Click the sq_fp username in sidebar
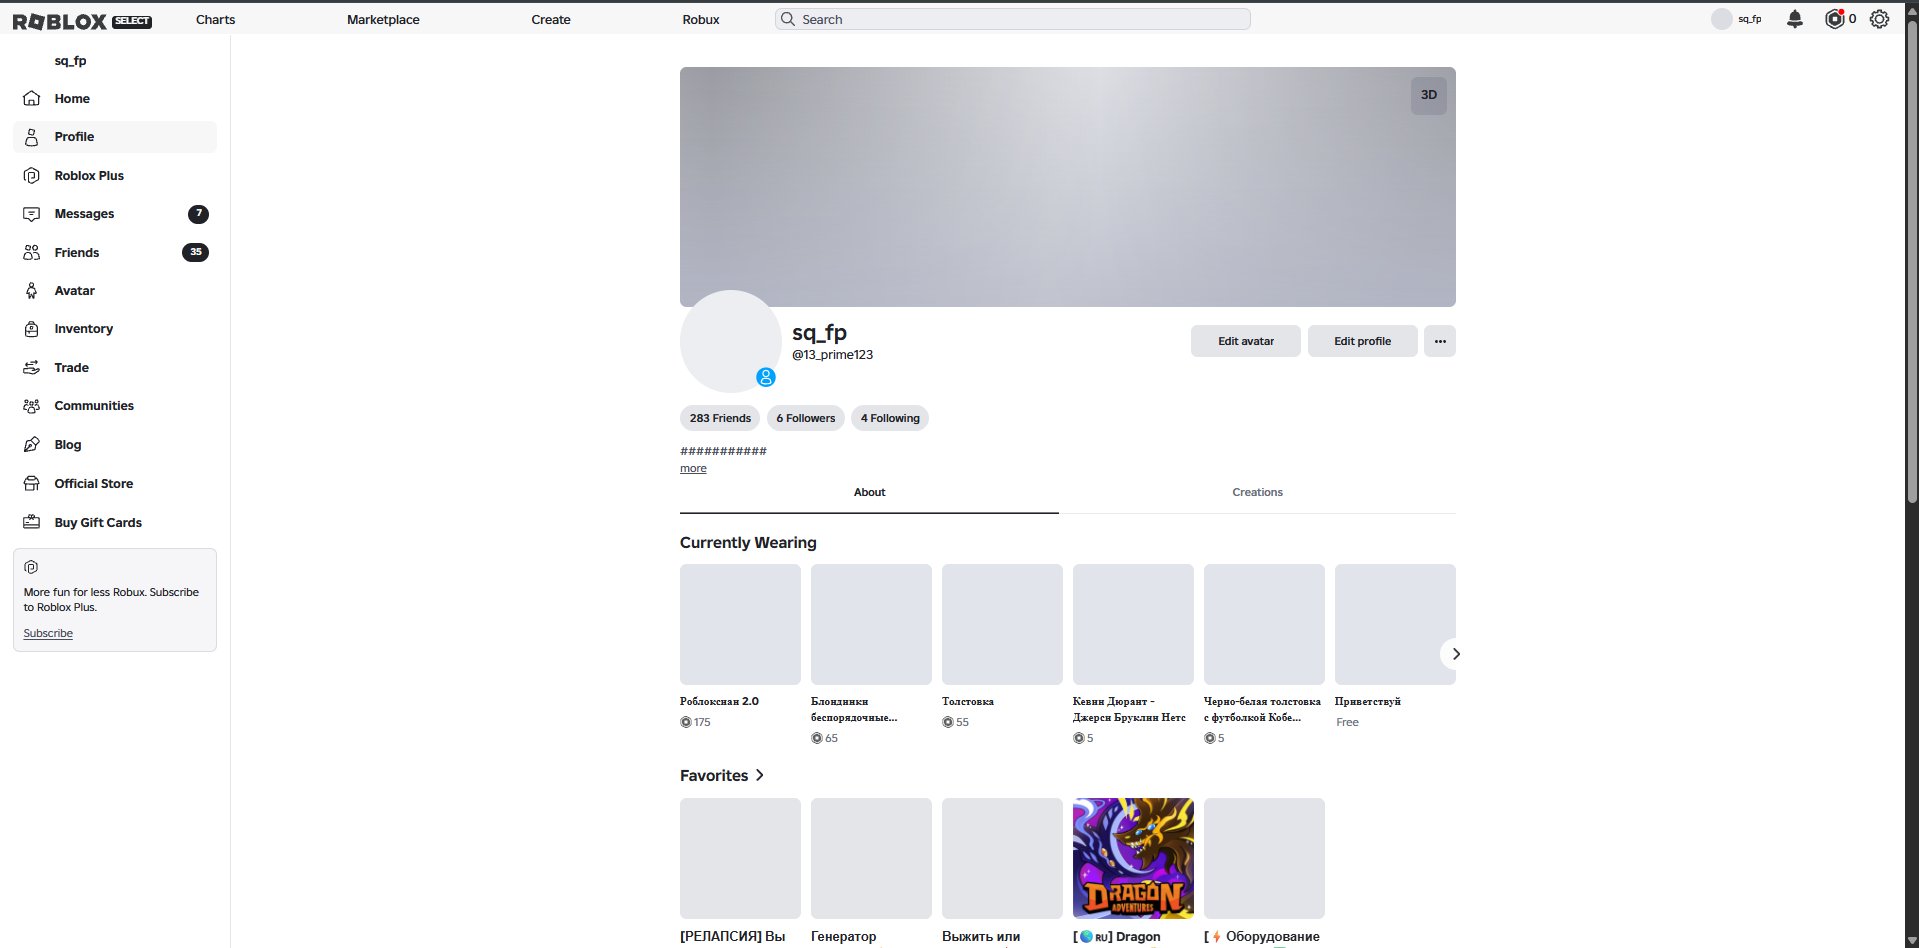The image size is (1919, 948). [x=71, y=61]
